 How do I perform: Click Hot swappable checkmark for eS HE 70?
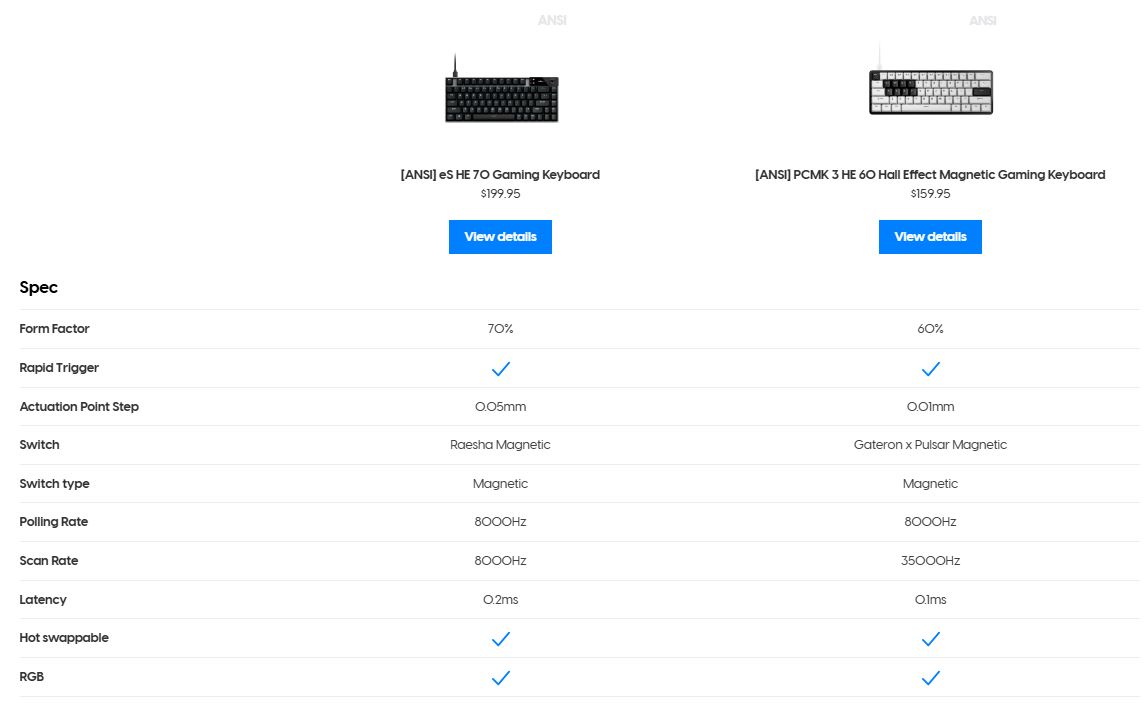click(x=501, y=638)
